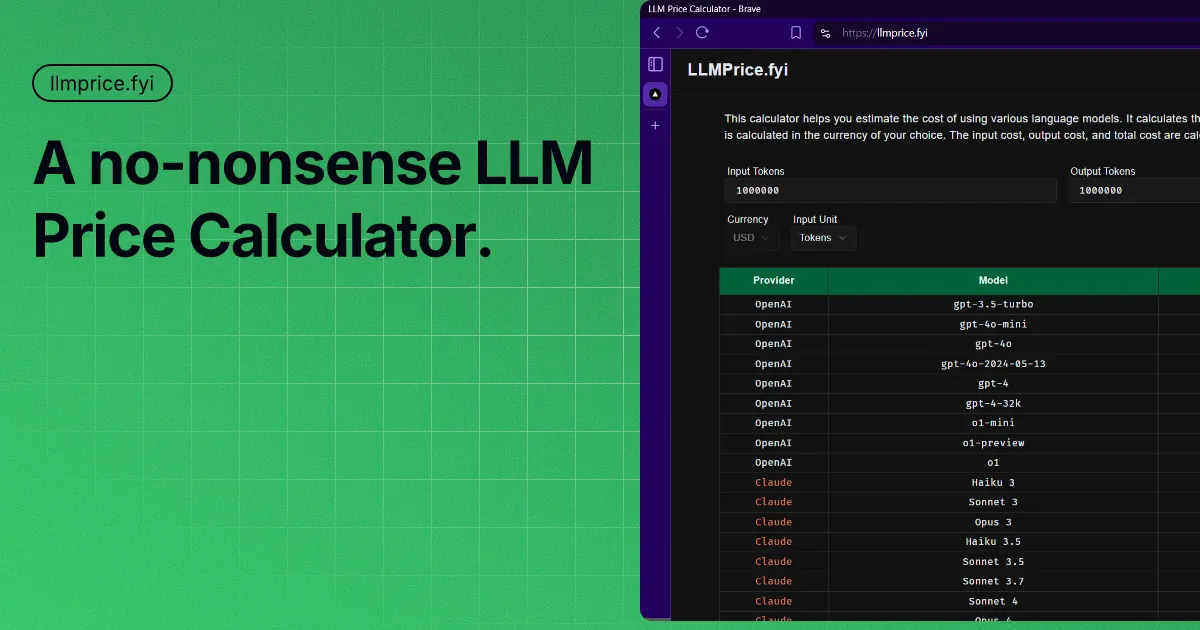Click the forward navigation arrow
The width and height of the screenshot is (1200, 630).
tap(679, 32)
